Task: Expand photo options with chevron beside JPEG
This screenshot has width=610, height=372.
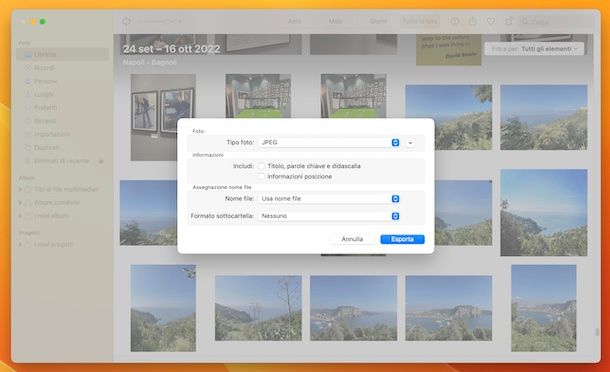Action: (410, 143)
